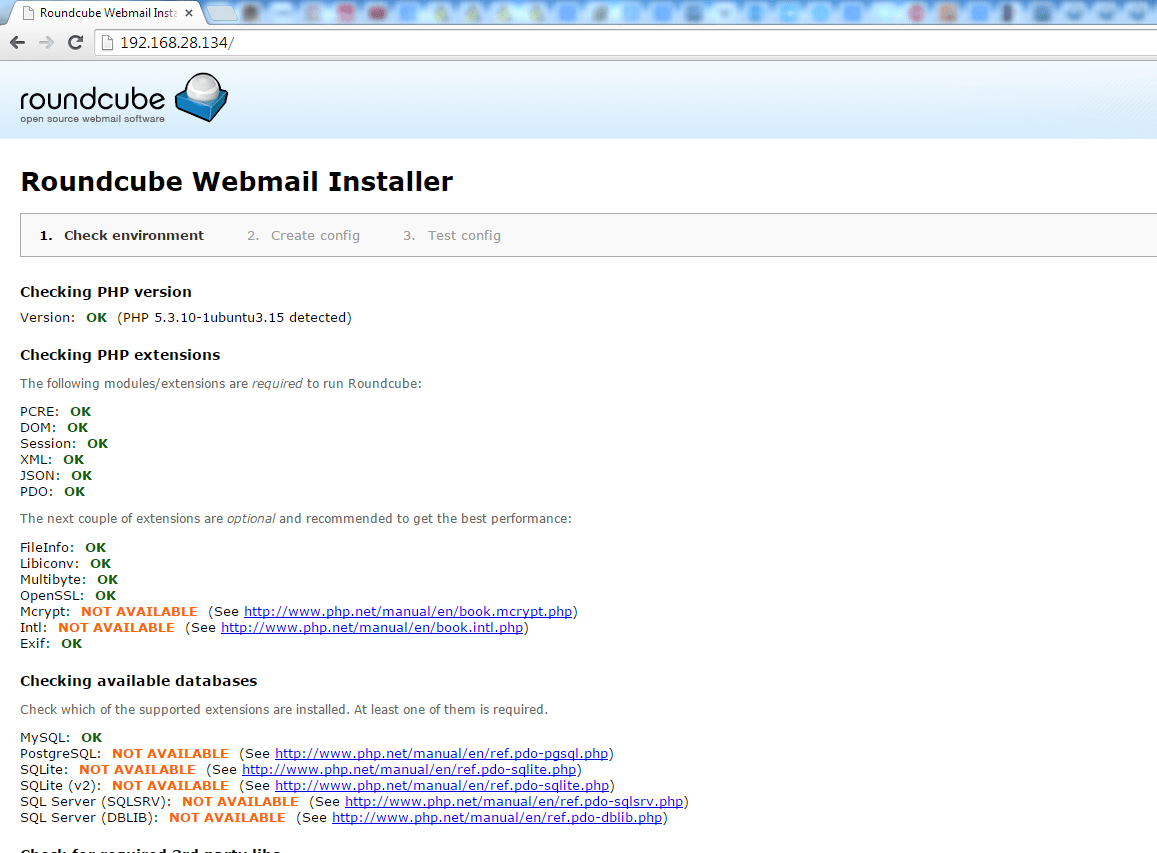Viewport: 1157px width, 853px height.
Task: Click the DOM OK status
Action: coord(77,428)
